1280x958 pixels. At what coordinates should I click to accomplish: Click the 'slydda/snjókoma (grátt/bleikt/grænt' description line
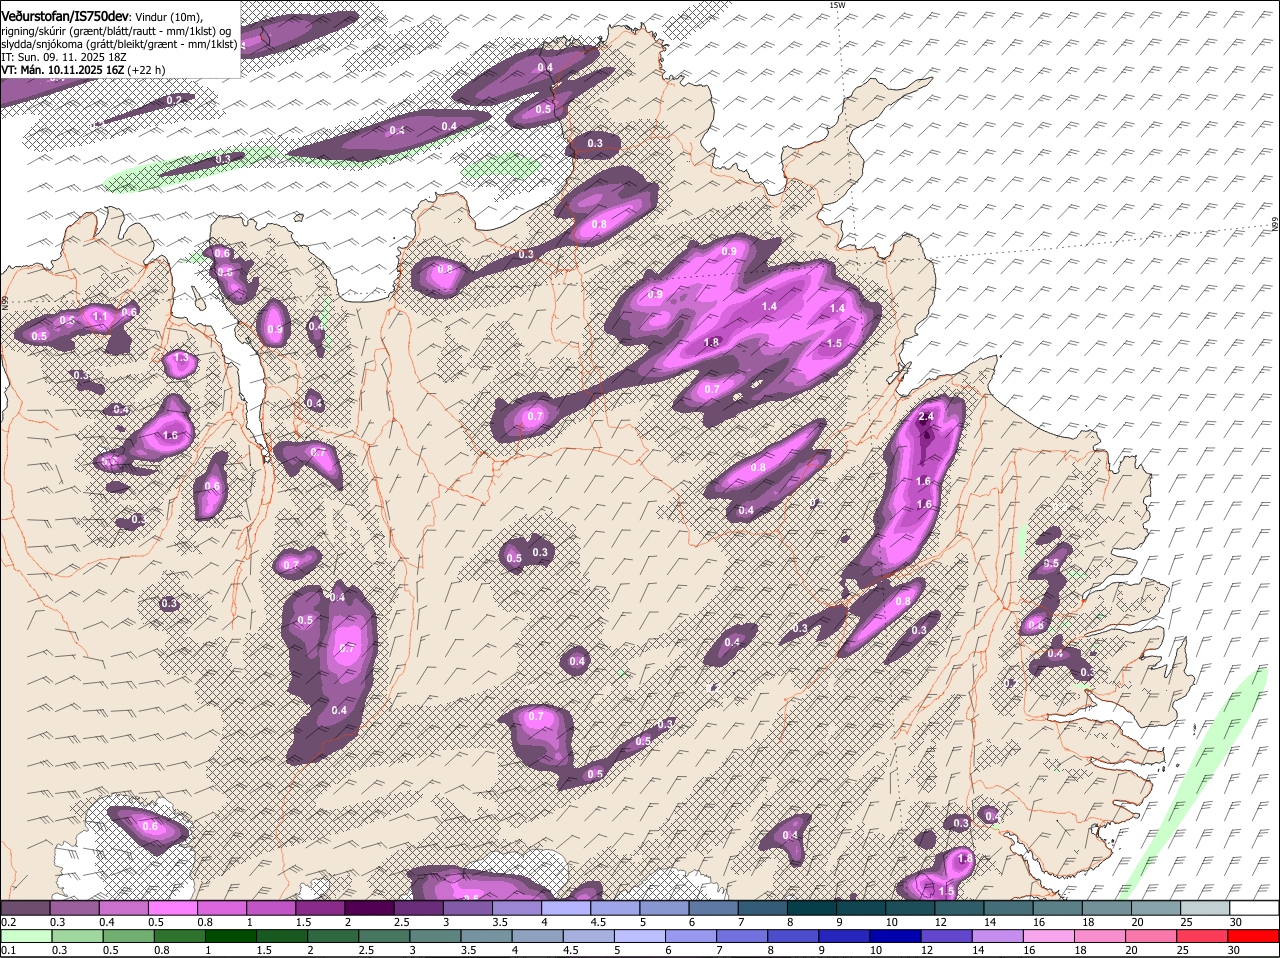click(119, 44)
